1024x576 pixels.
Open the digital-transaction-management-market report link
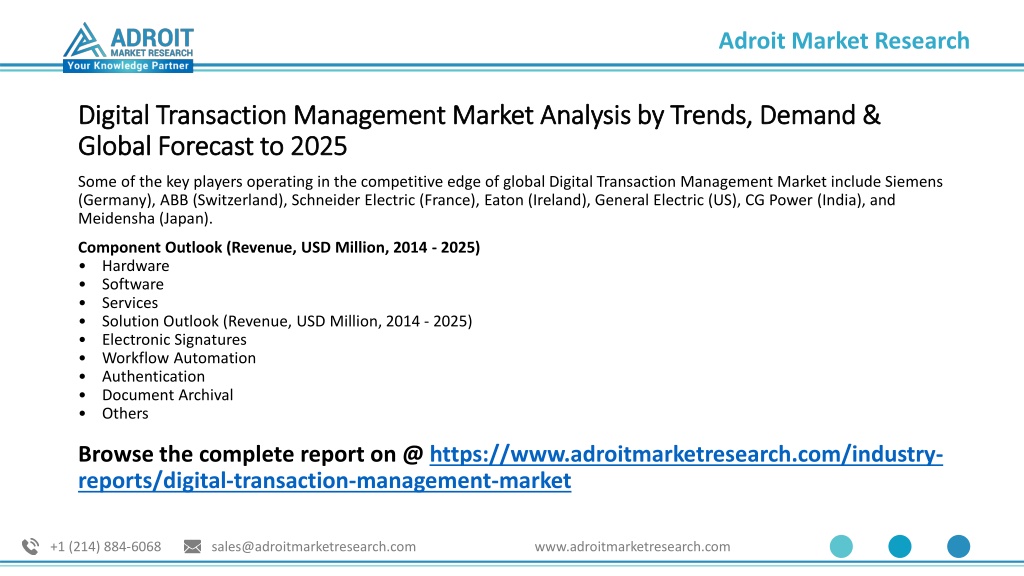(x=510, y=467)
